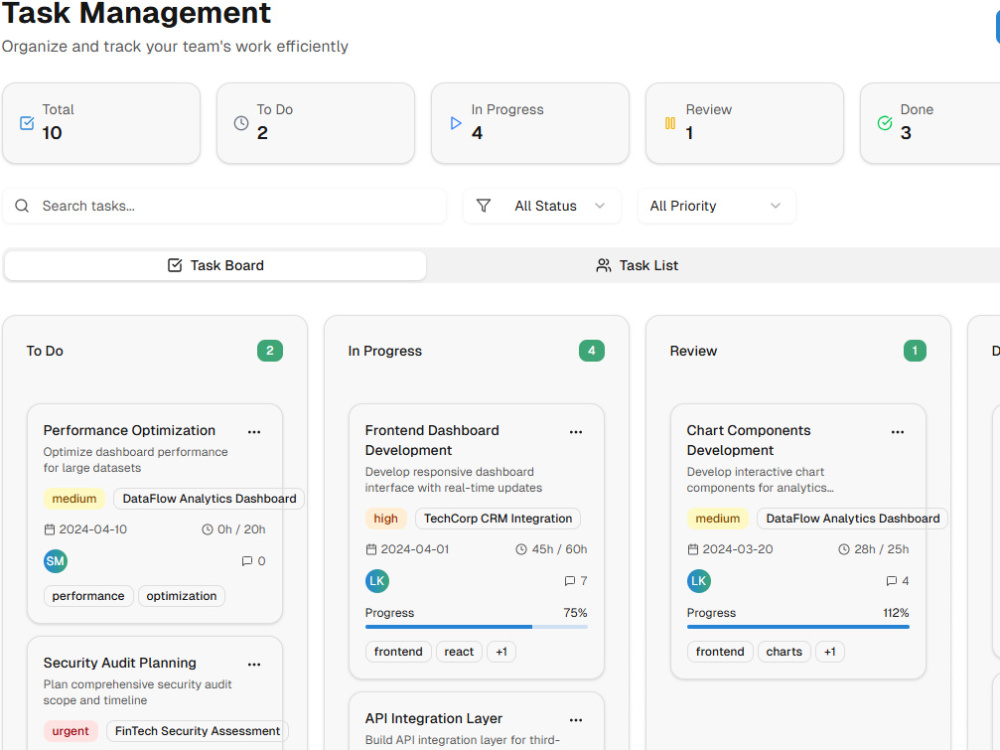Click the filter funnel icon
The width and height of the screenshot is (1000, 750).
point(483,205)
